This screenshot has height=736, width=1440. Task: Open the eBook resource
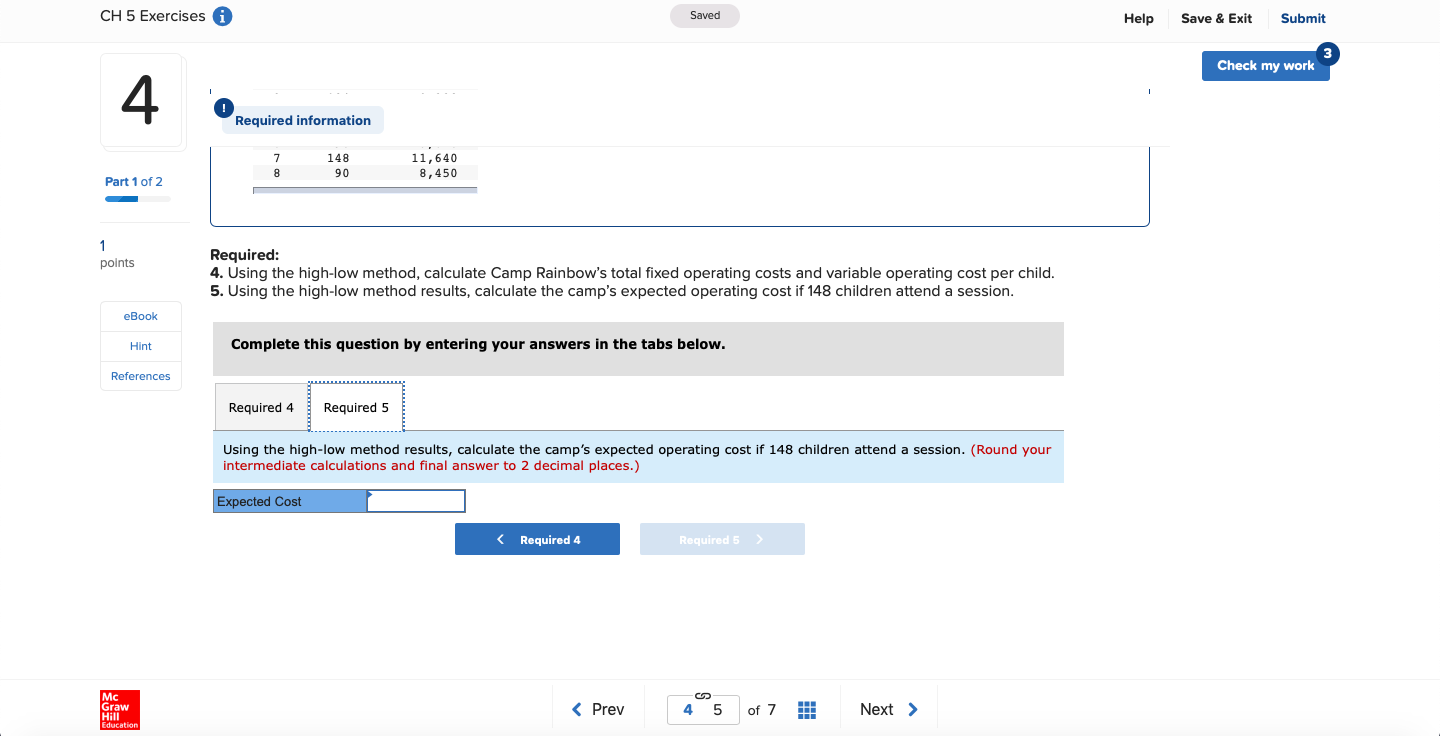click(x=140, y=316)
